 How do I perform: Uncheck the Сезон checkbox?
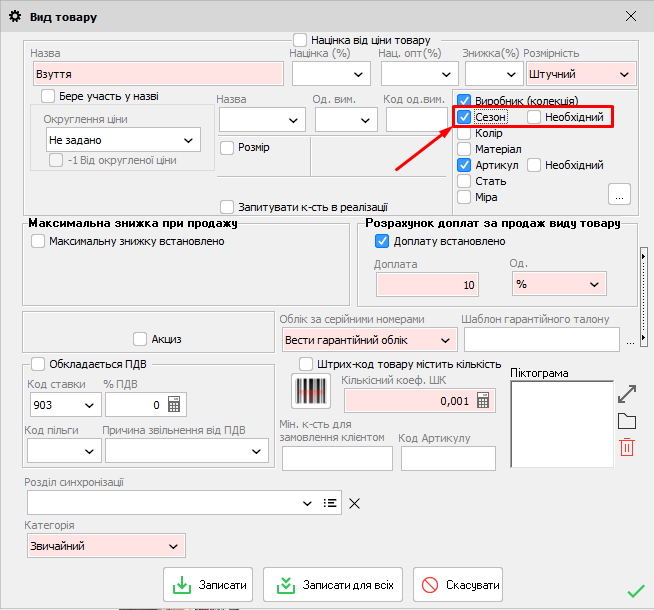click(x=465, y=117)
